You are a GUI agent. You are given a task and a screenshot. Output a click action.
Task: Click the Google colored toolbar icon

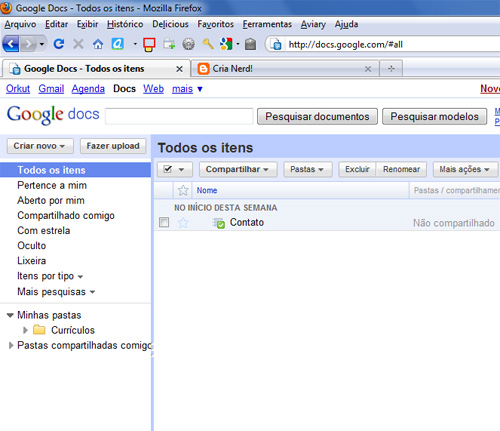(x=226, y=44)
